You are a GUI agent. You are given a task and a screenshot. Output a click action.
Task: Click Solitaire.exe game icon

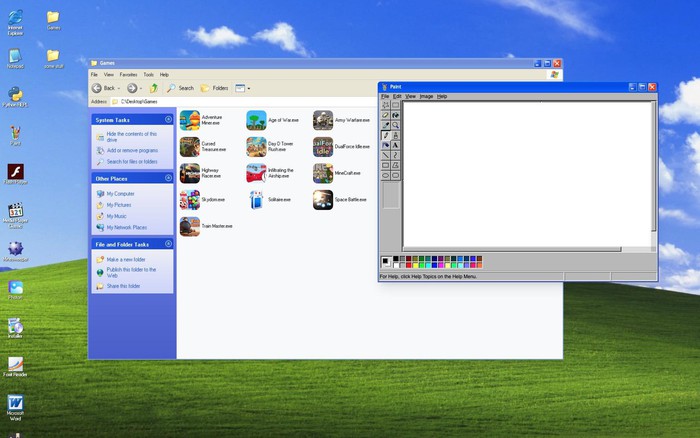tap(256, 200)
